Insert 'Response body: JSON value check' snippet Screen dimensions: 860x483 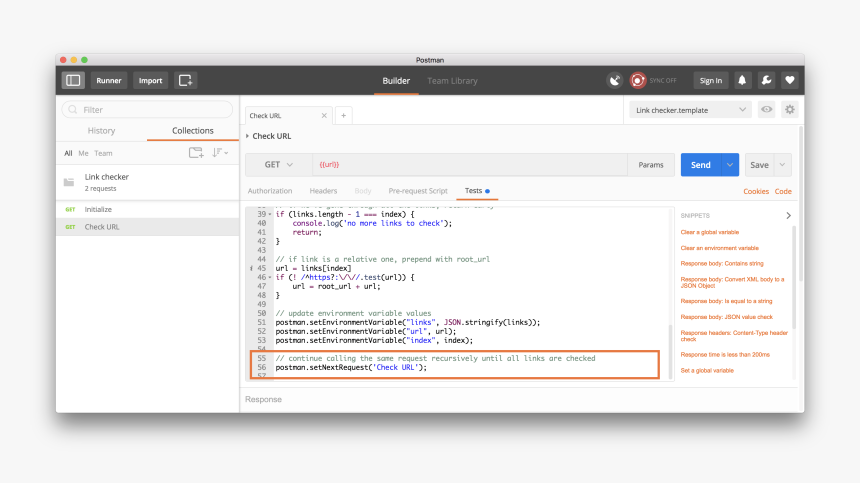pyautogui.click(x=727, y=317)
